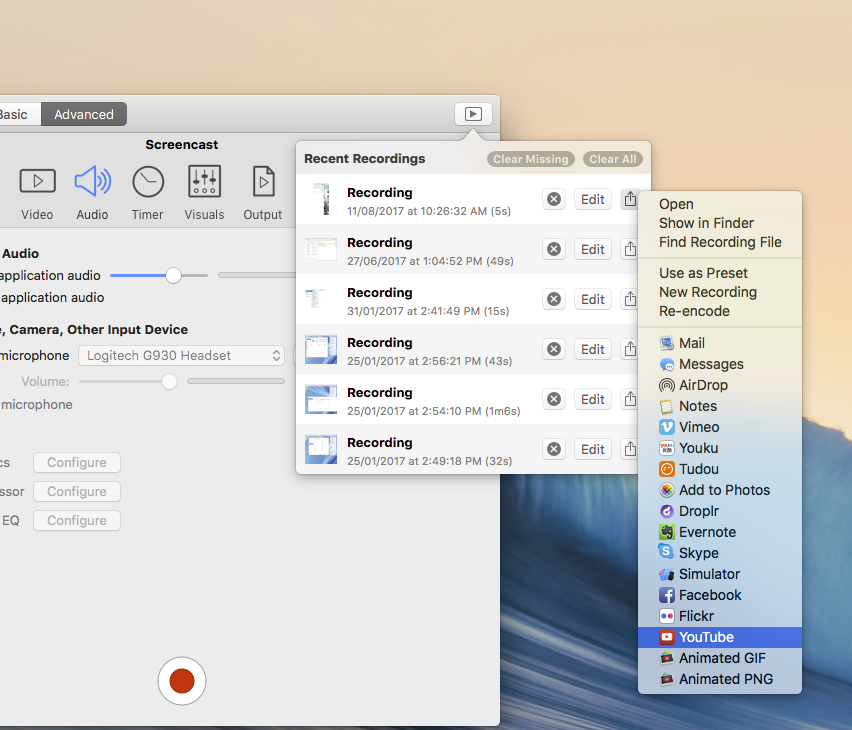Image resolution: width=852 pixels, height=730 pixels.
Task: Choose YouTube in the share menu
Action: point(706,637)
